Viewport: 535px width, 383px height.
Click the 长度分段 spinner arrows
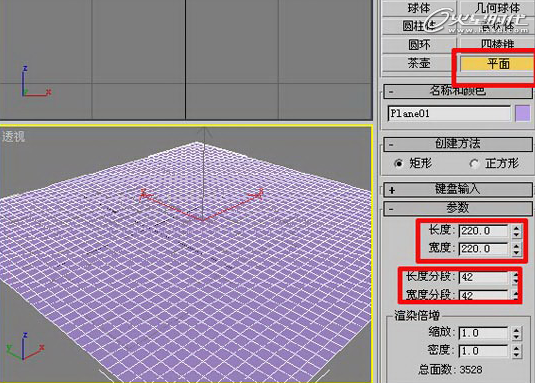[516, 278]
